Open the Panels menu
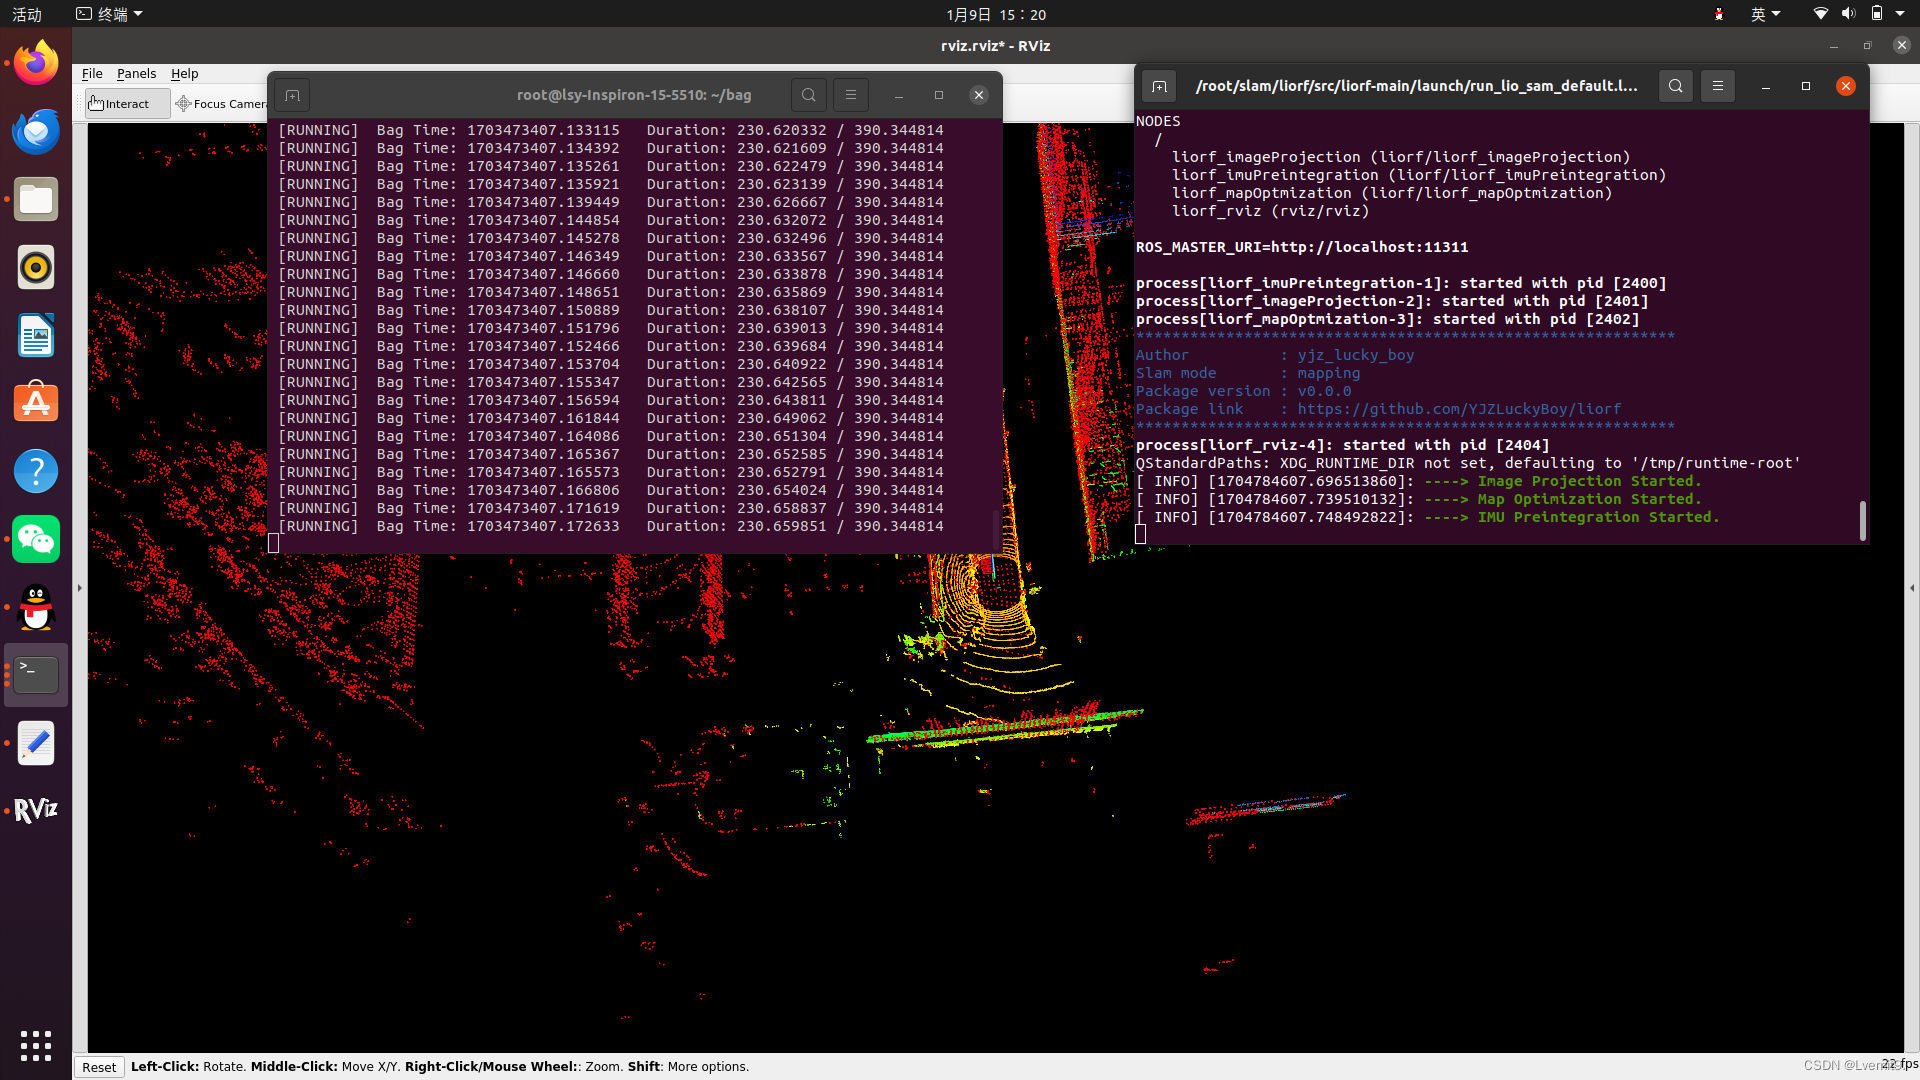 136,73
